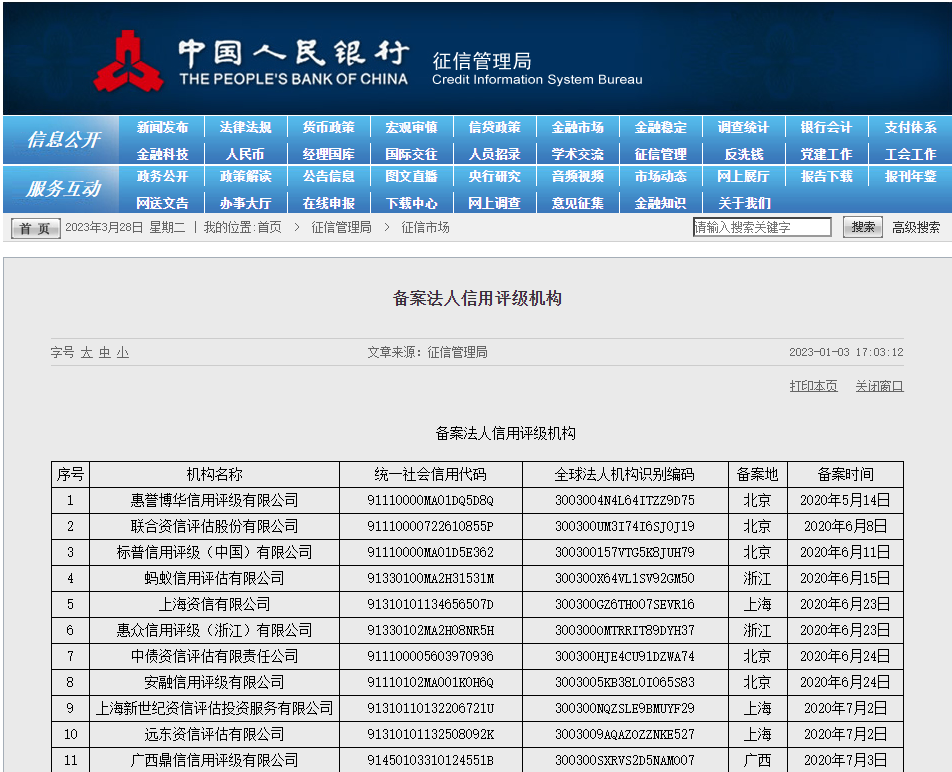
Task: Open 学术交流 navigation item
Action: (577, 154)
